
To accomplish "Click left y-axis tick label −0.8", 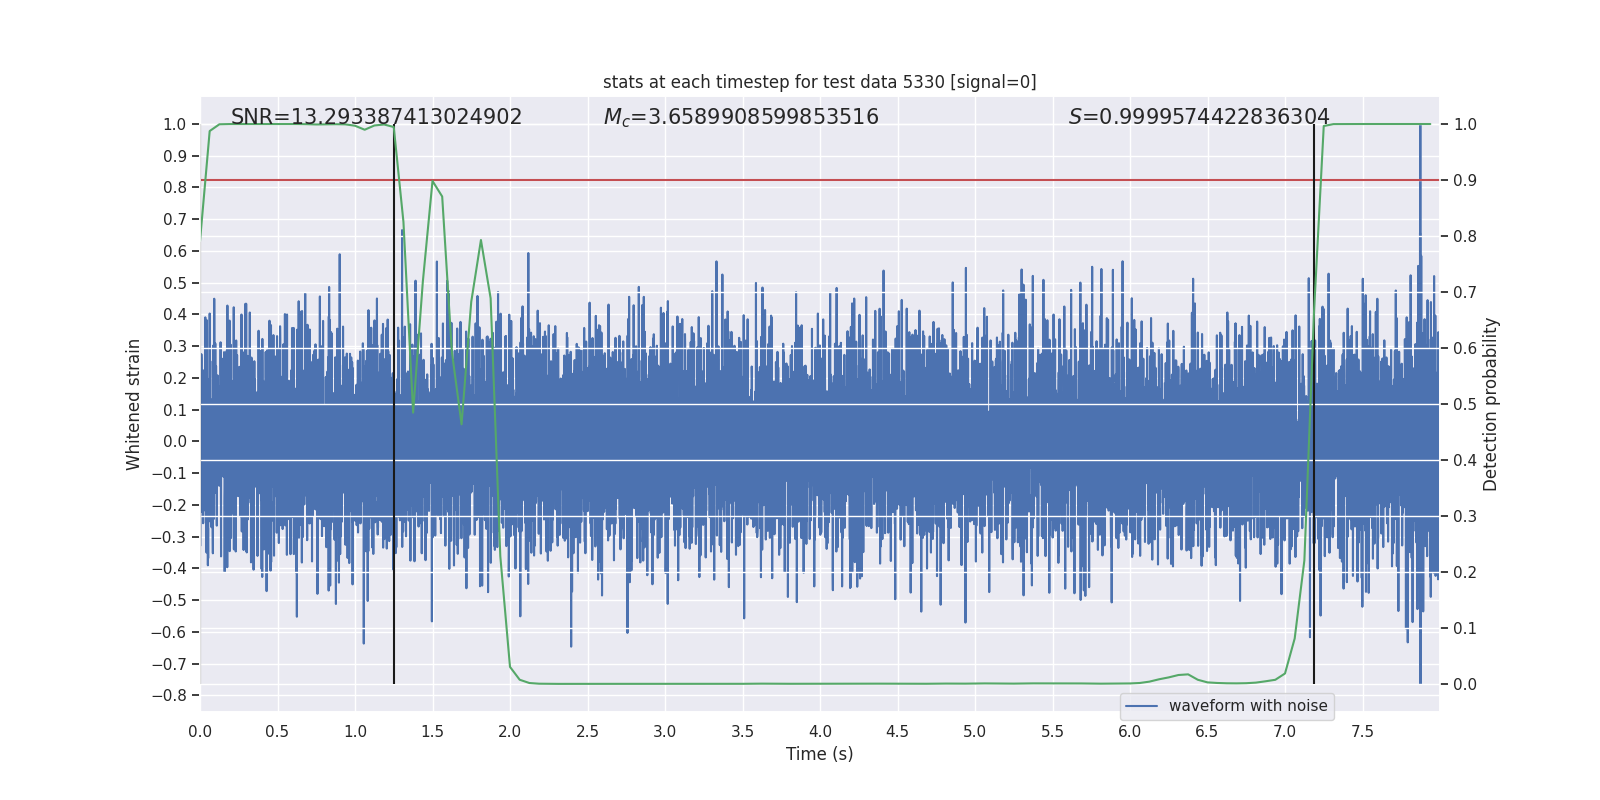I will coord(169,696).
